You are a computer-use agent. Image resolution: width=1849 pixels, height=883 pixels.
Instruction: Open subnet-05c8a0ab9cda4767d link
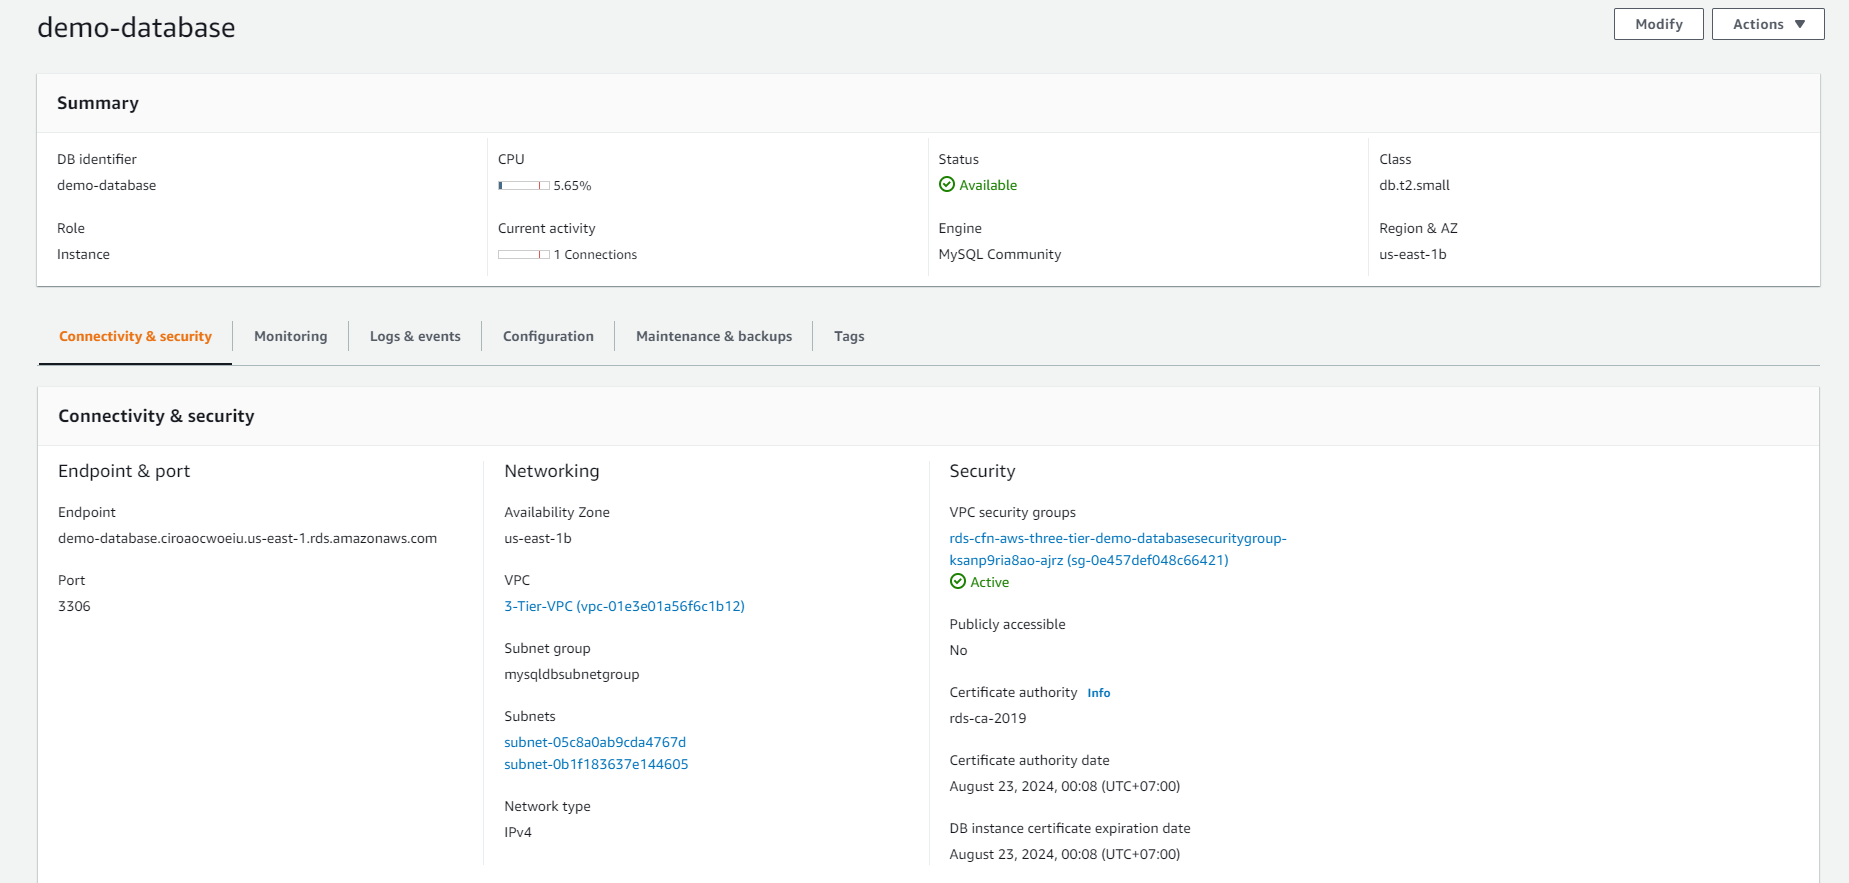coord(595,742)
